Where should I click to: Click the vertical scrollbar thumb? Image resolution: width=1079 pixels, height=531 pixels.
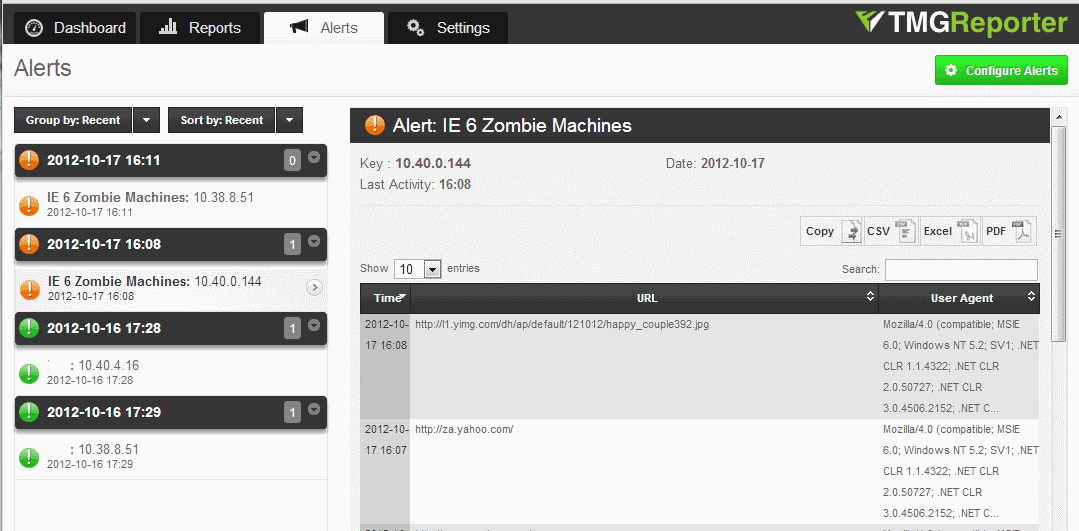1058,234
